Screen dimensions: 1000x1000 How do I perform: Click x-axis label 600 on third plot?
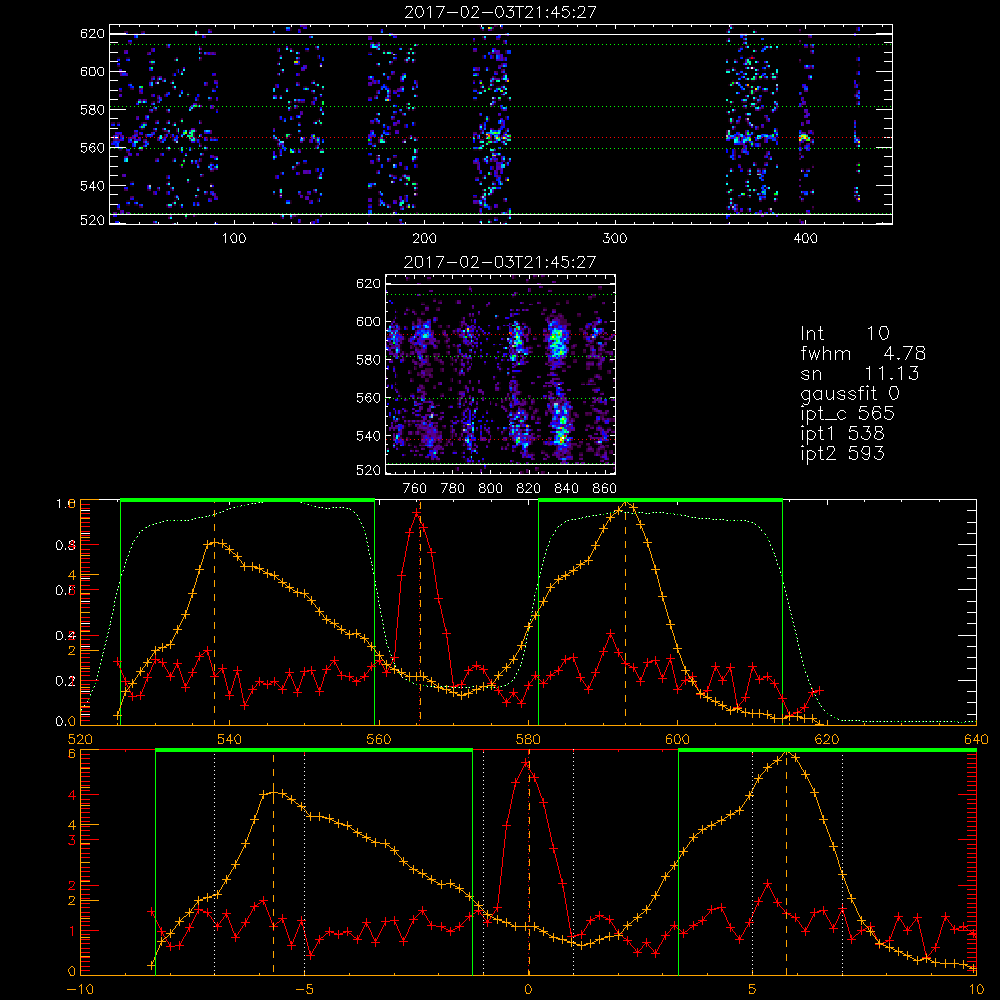click(x=677, y=739)
